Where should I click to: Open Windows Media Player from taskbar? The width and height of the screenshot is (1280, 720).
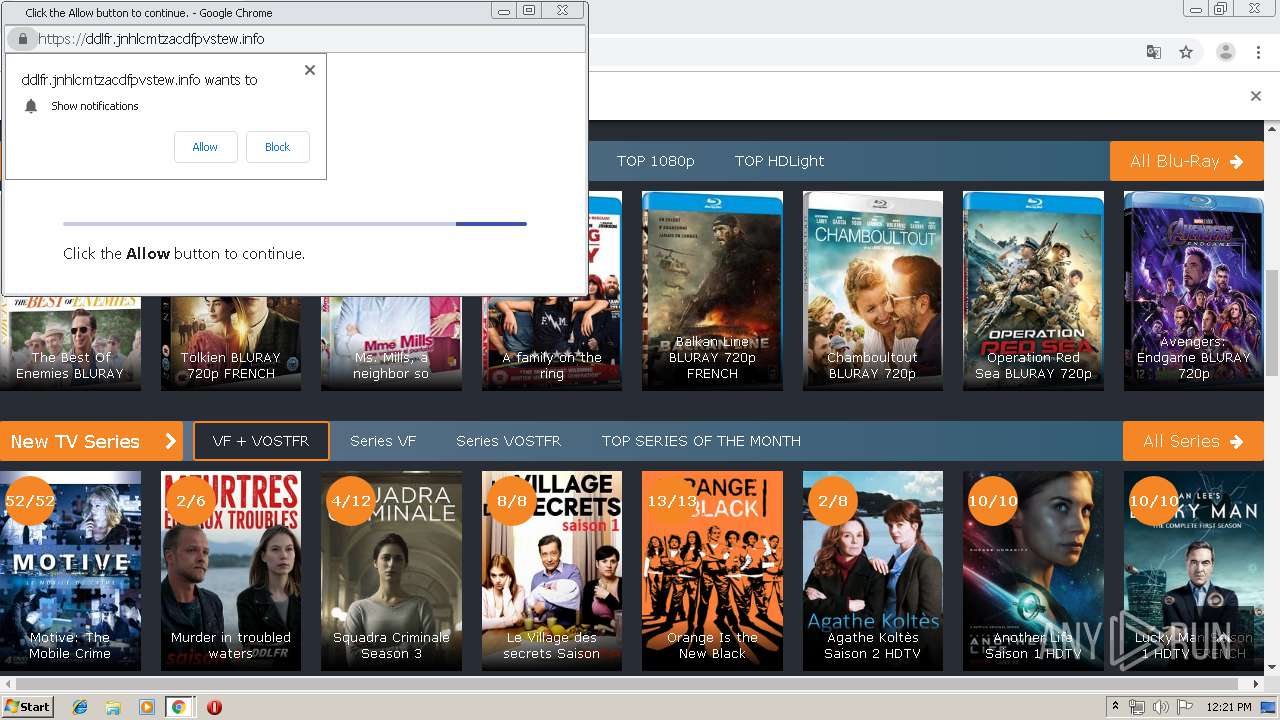pos(146,707)
